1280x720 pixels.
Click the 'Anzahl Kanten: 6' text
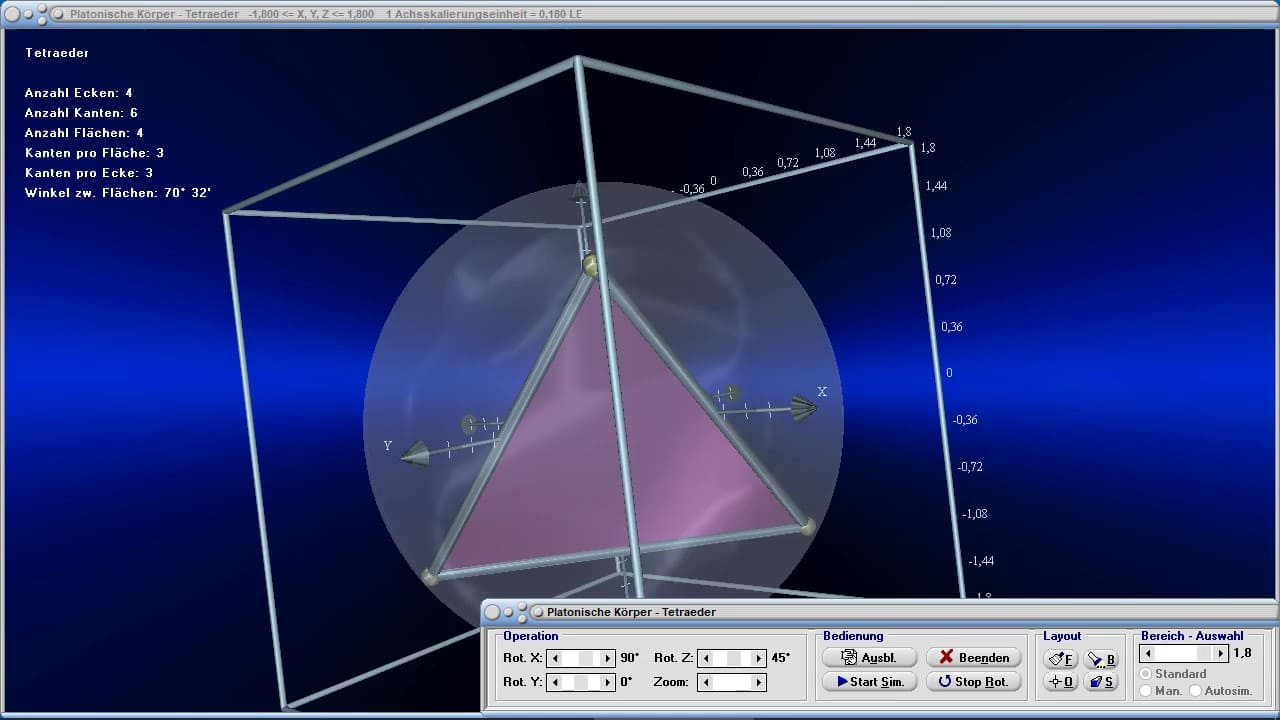[81, 113]
